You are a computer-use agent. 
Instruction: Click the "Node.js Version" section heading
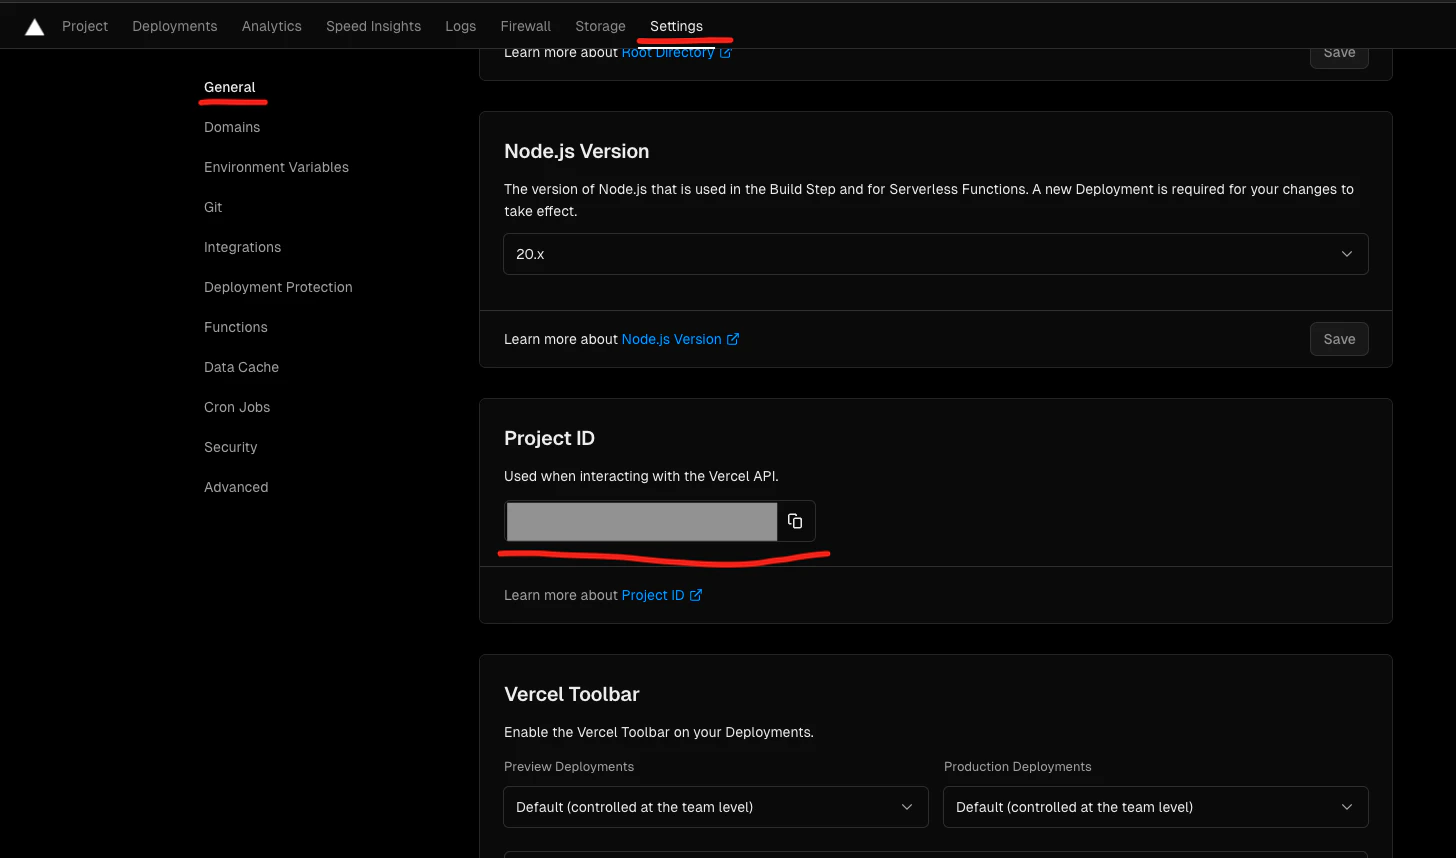(x=577, y=151)
